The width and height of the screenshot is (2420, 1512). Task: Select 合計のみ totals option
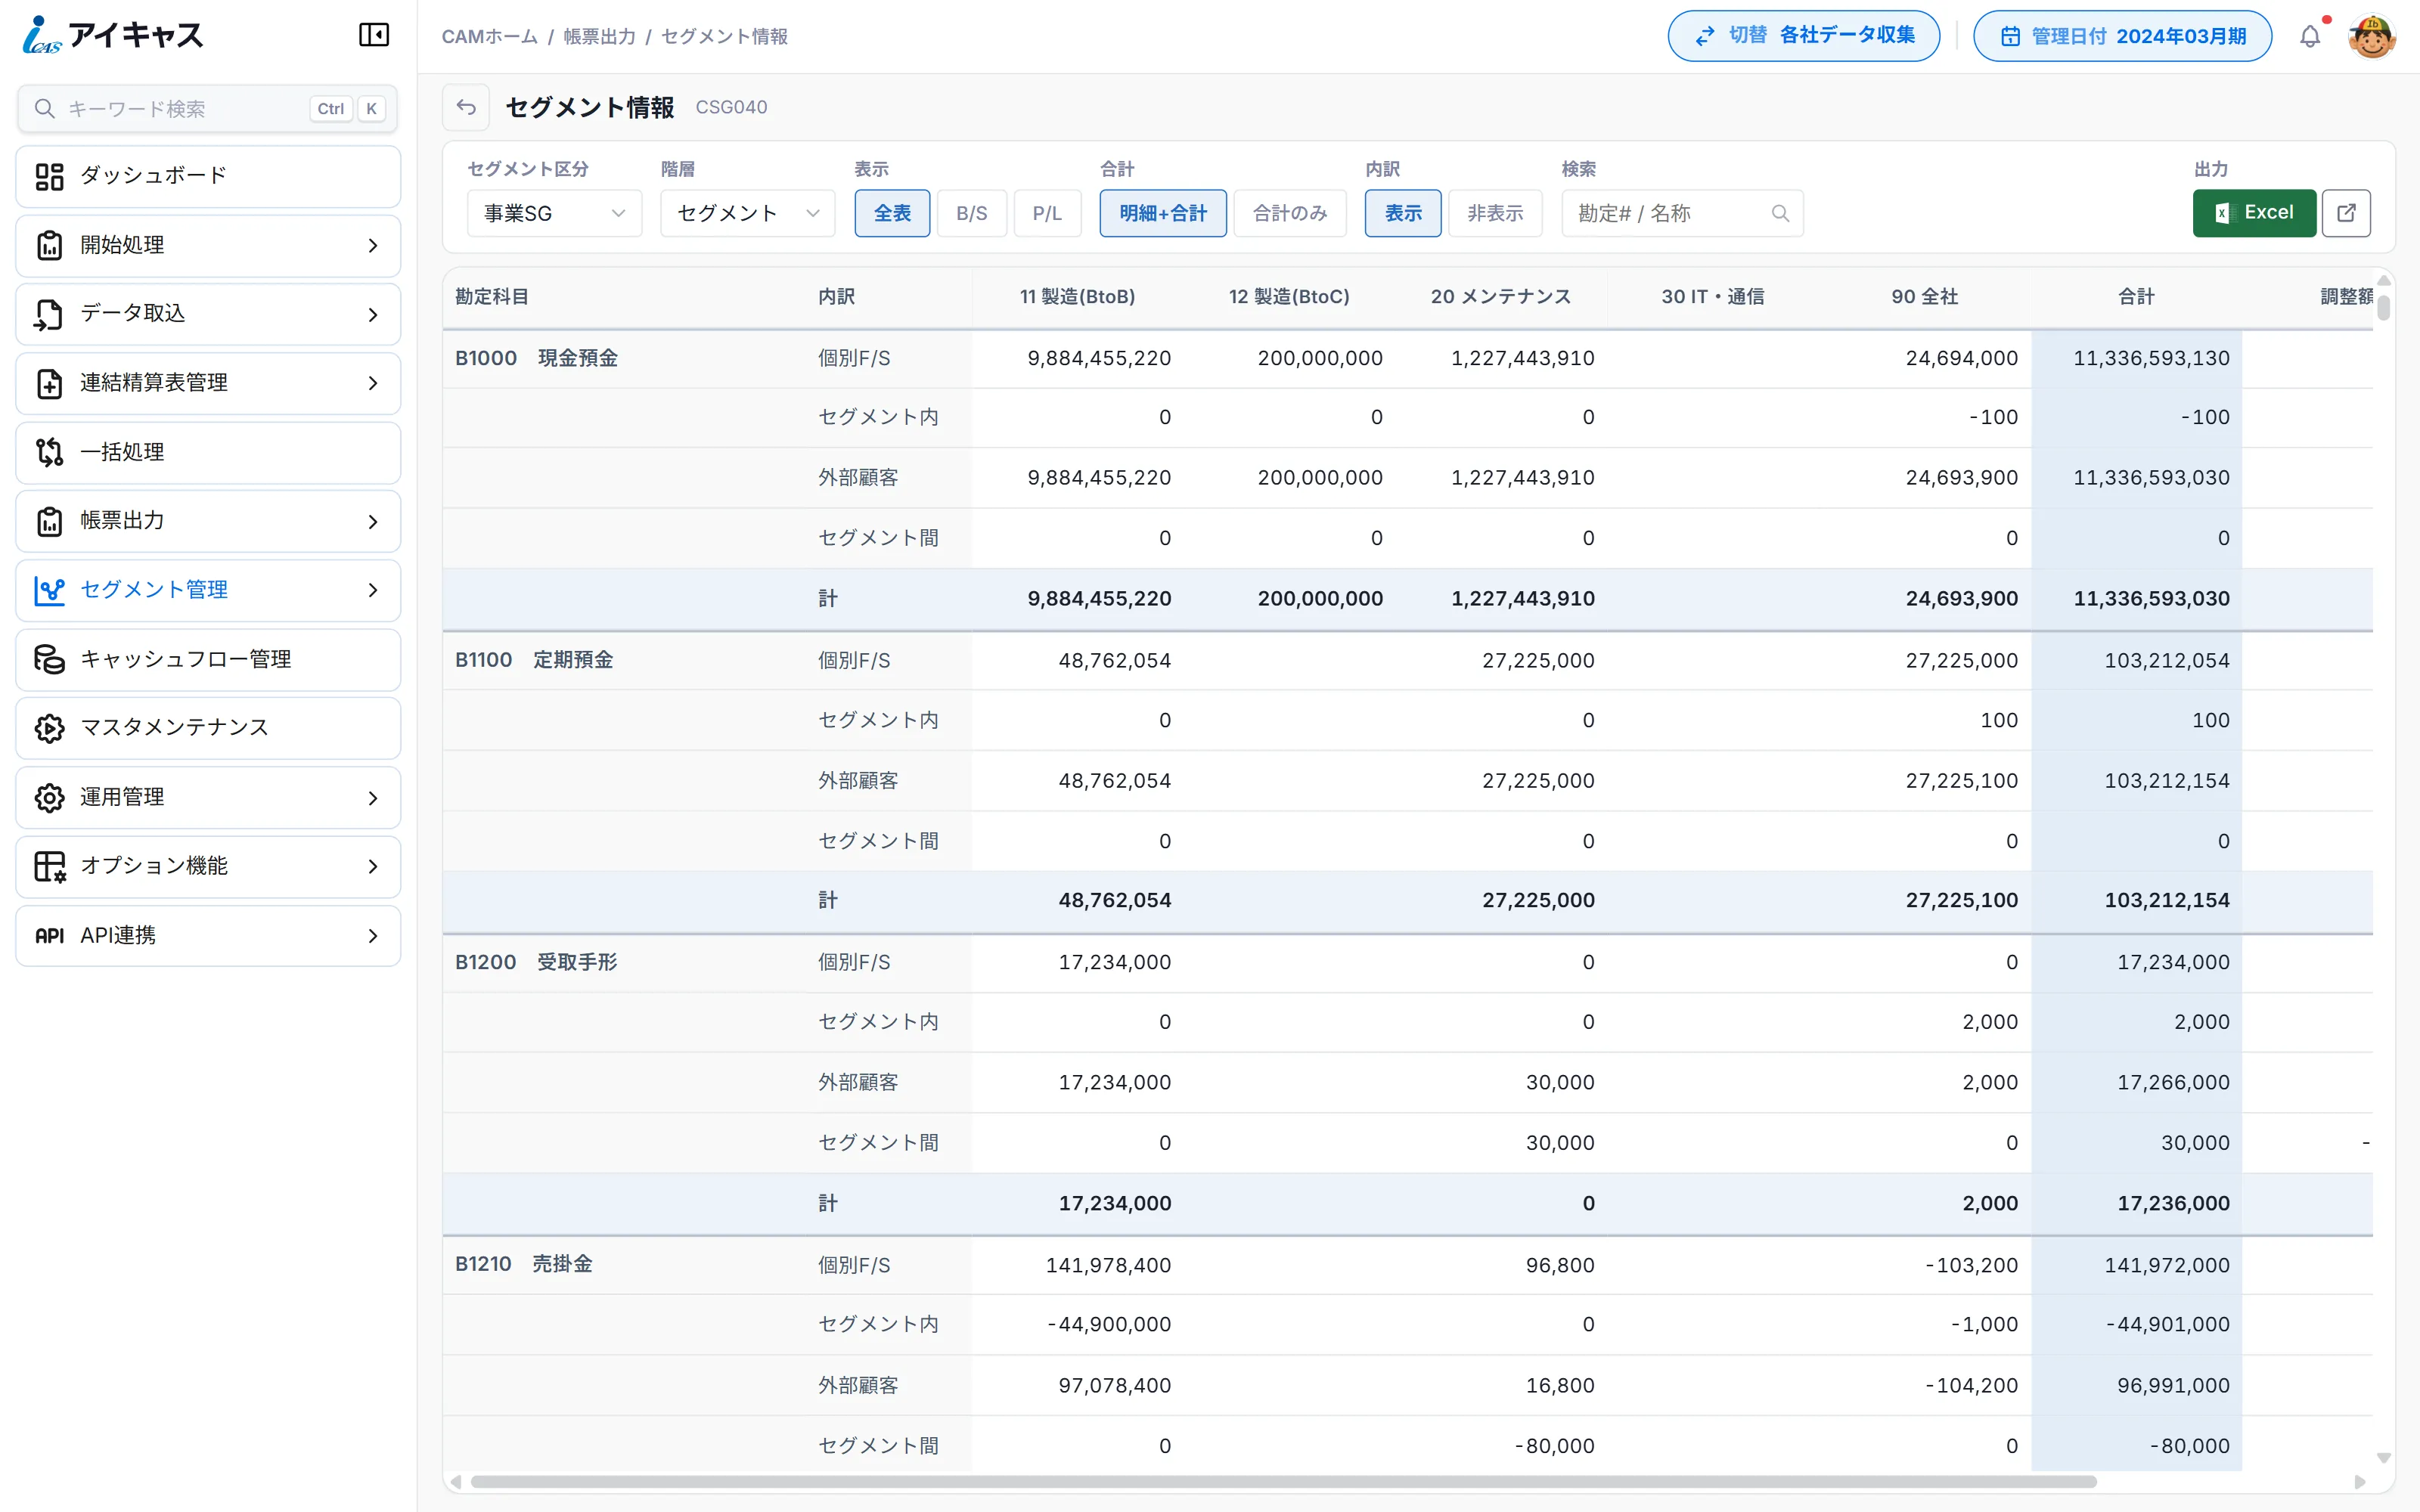coord(1290,213)
